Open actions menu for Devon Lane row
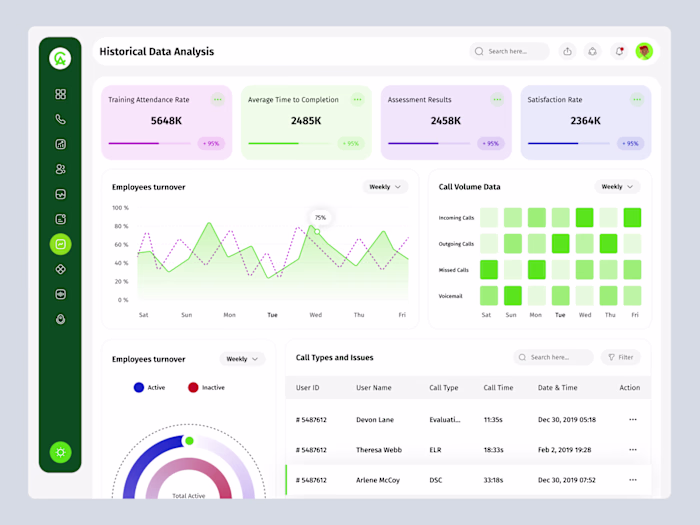This screenshot has width=700, height=525. click(x=633, y=420)
